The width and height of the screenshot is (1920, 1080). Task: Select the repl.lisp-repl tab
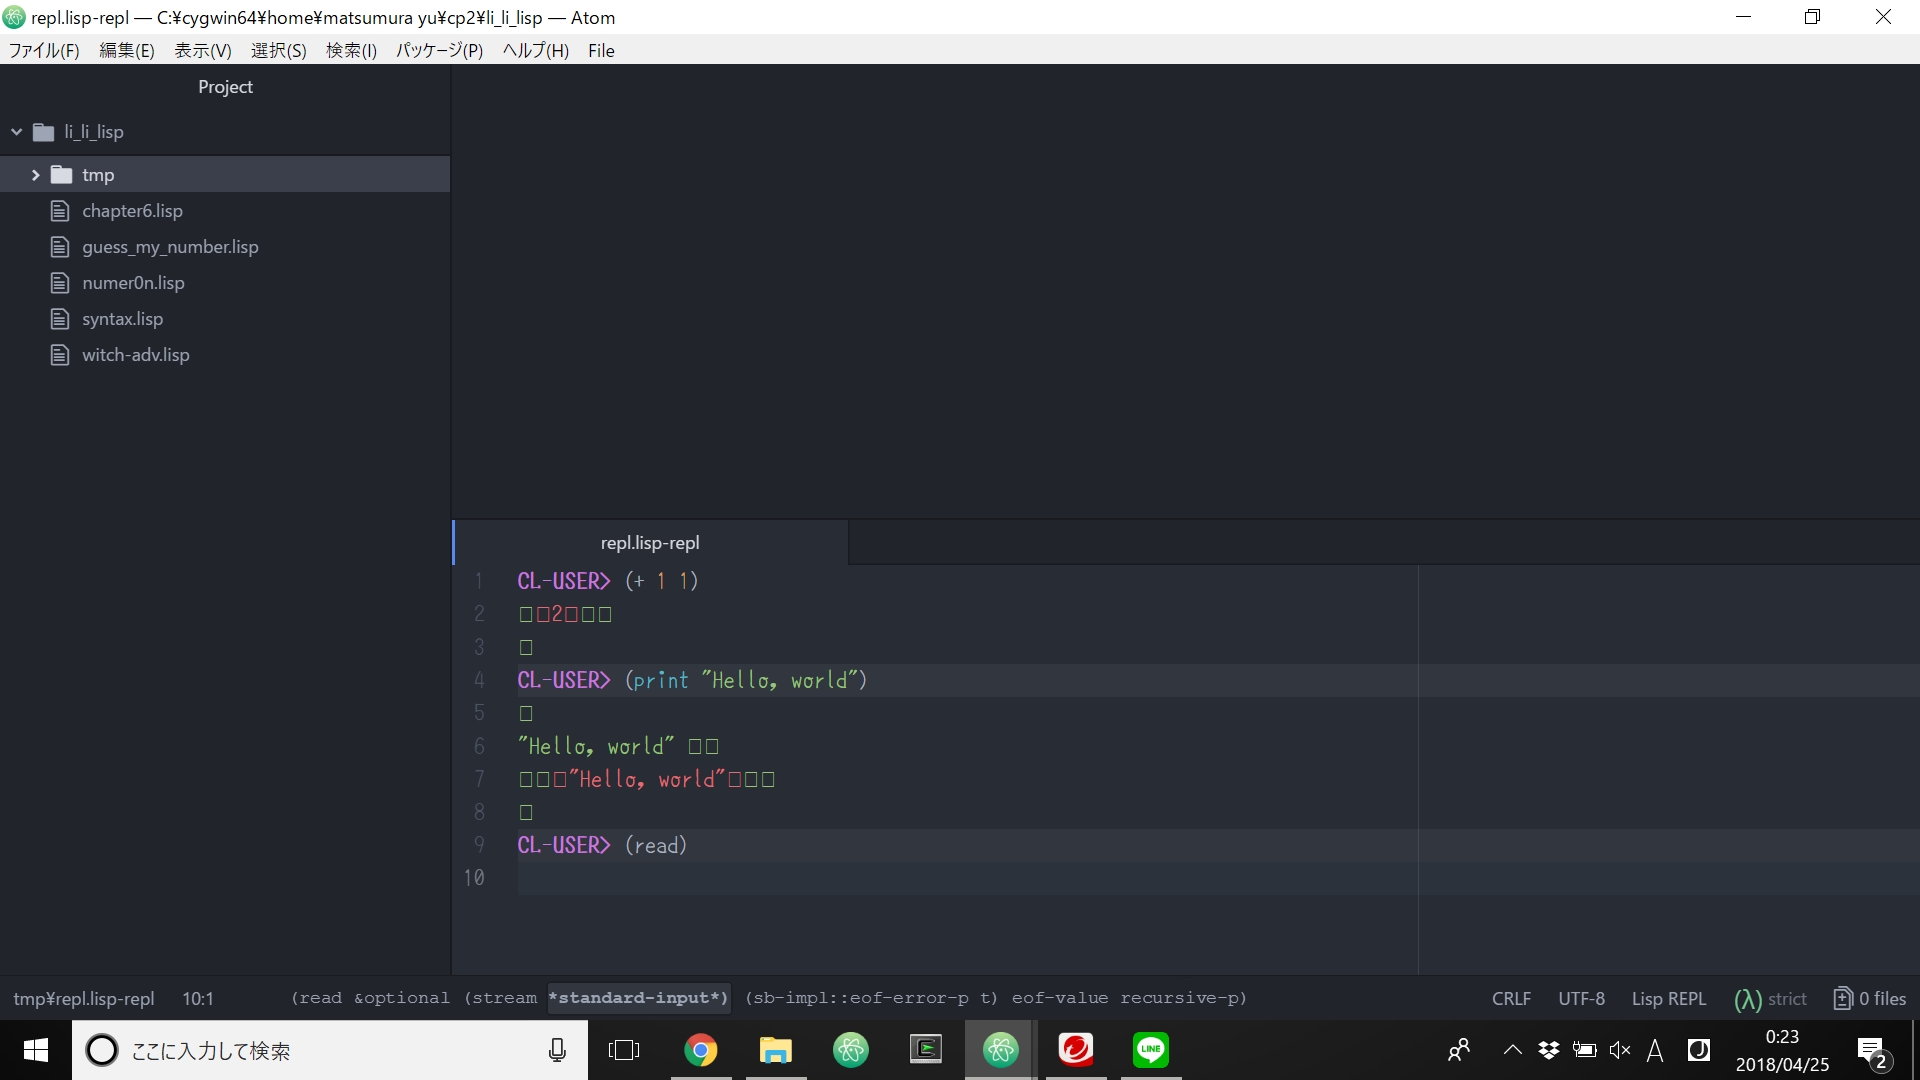tap(649, 542)
